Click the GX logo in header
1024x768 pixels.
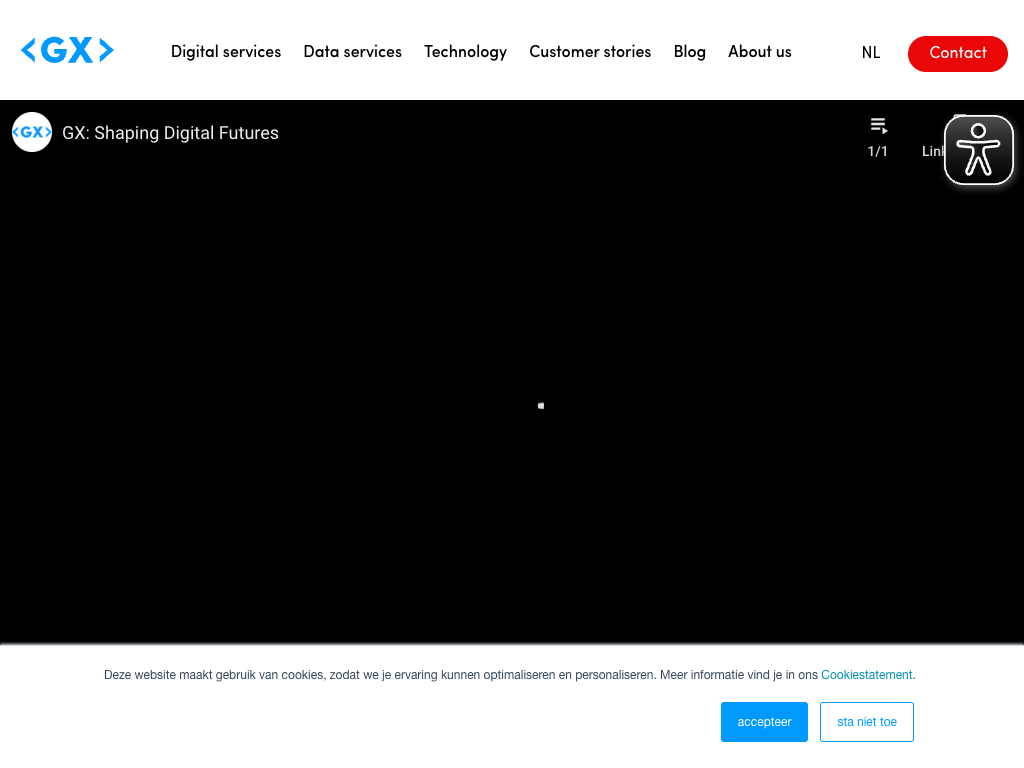67,51
